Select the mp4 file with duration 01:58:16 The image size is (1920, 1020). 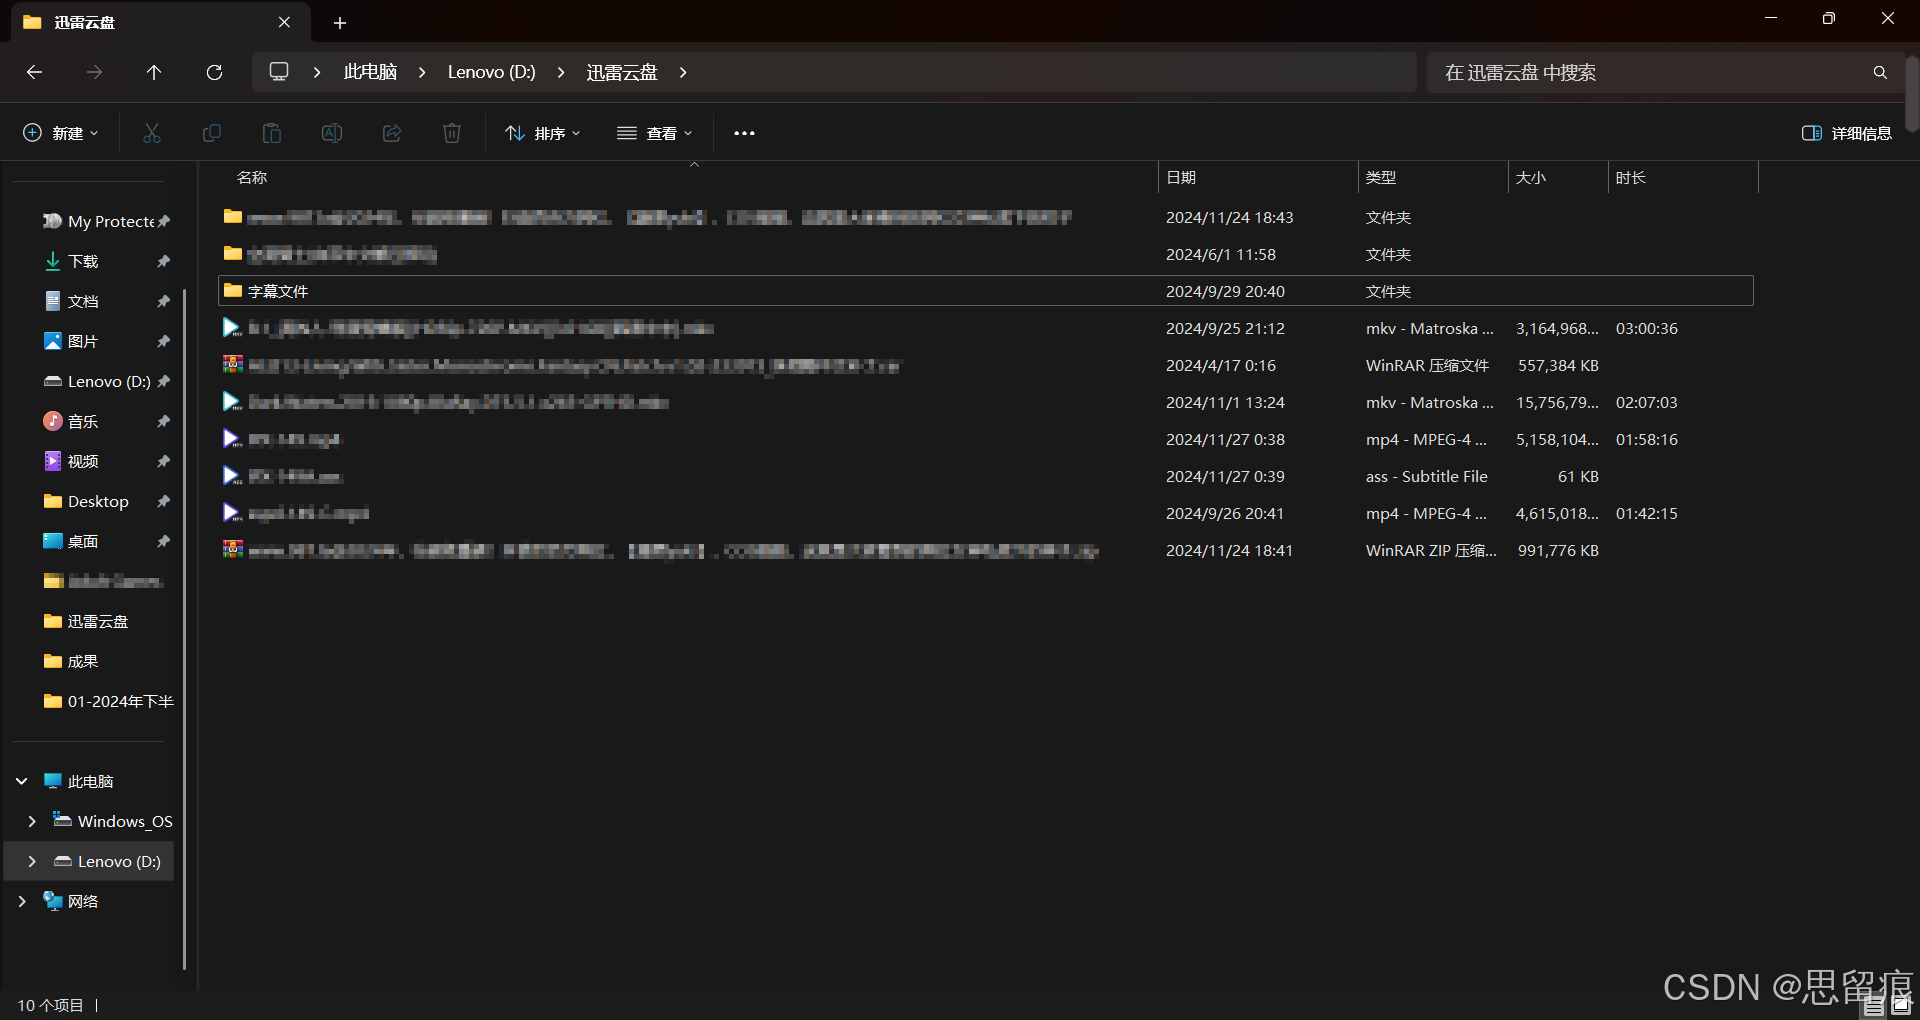pyautogui.click(x=986, y=439)
